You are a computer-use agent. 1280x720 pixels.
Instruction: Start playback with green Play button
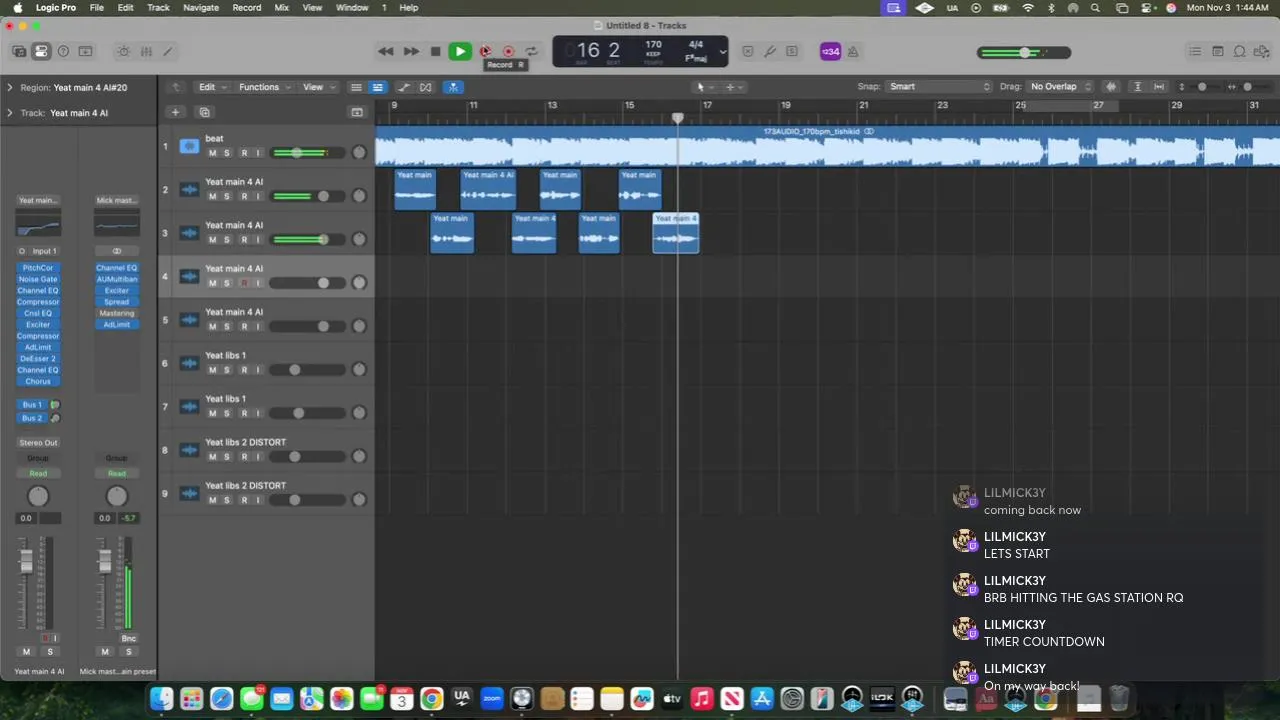click(x=460, y=51)
